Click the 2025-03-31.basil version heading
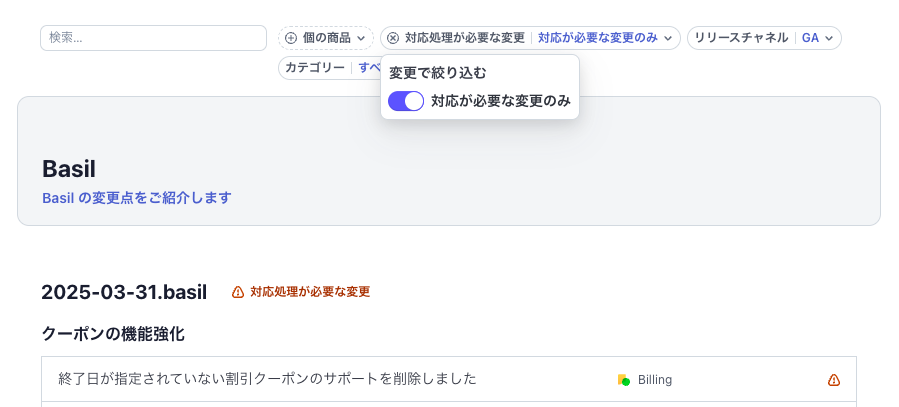Screen dimensions: 899x407 124,292
